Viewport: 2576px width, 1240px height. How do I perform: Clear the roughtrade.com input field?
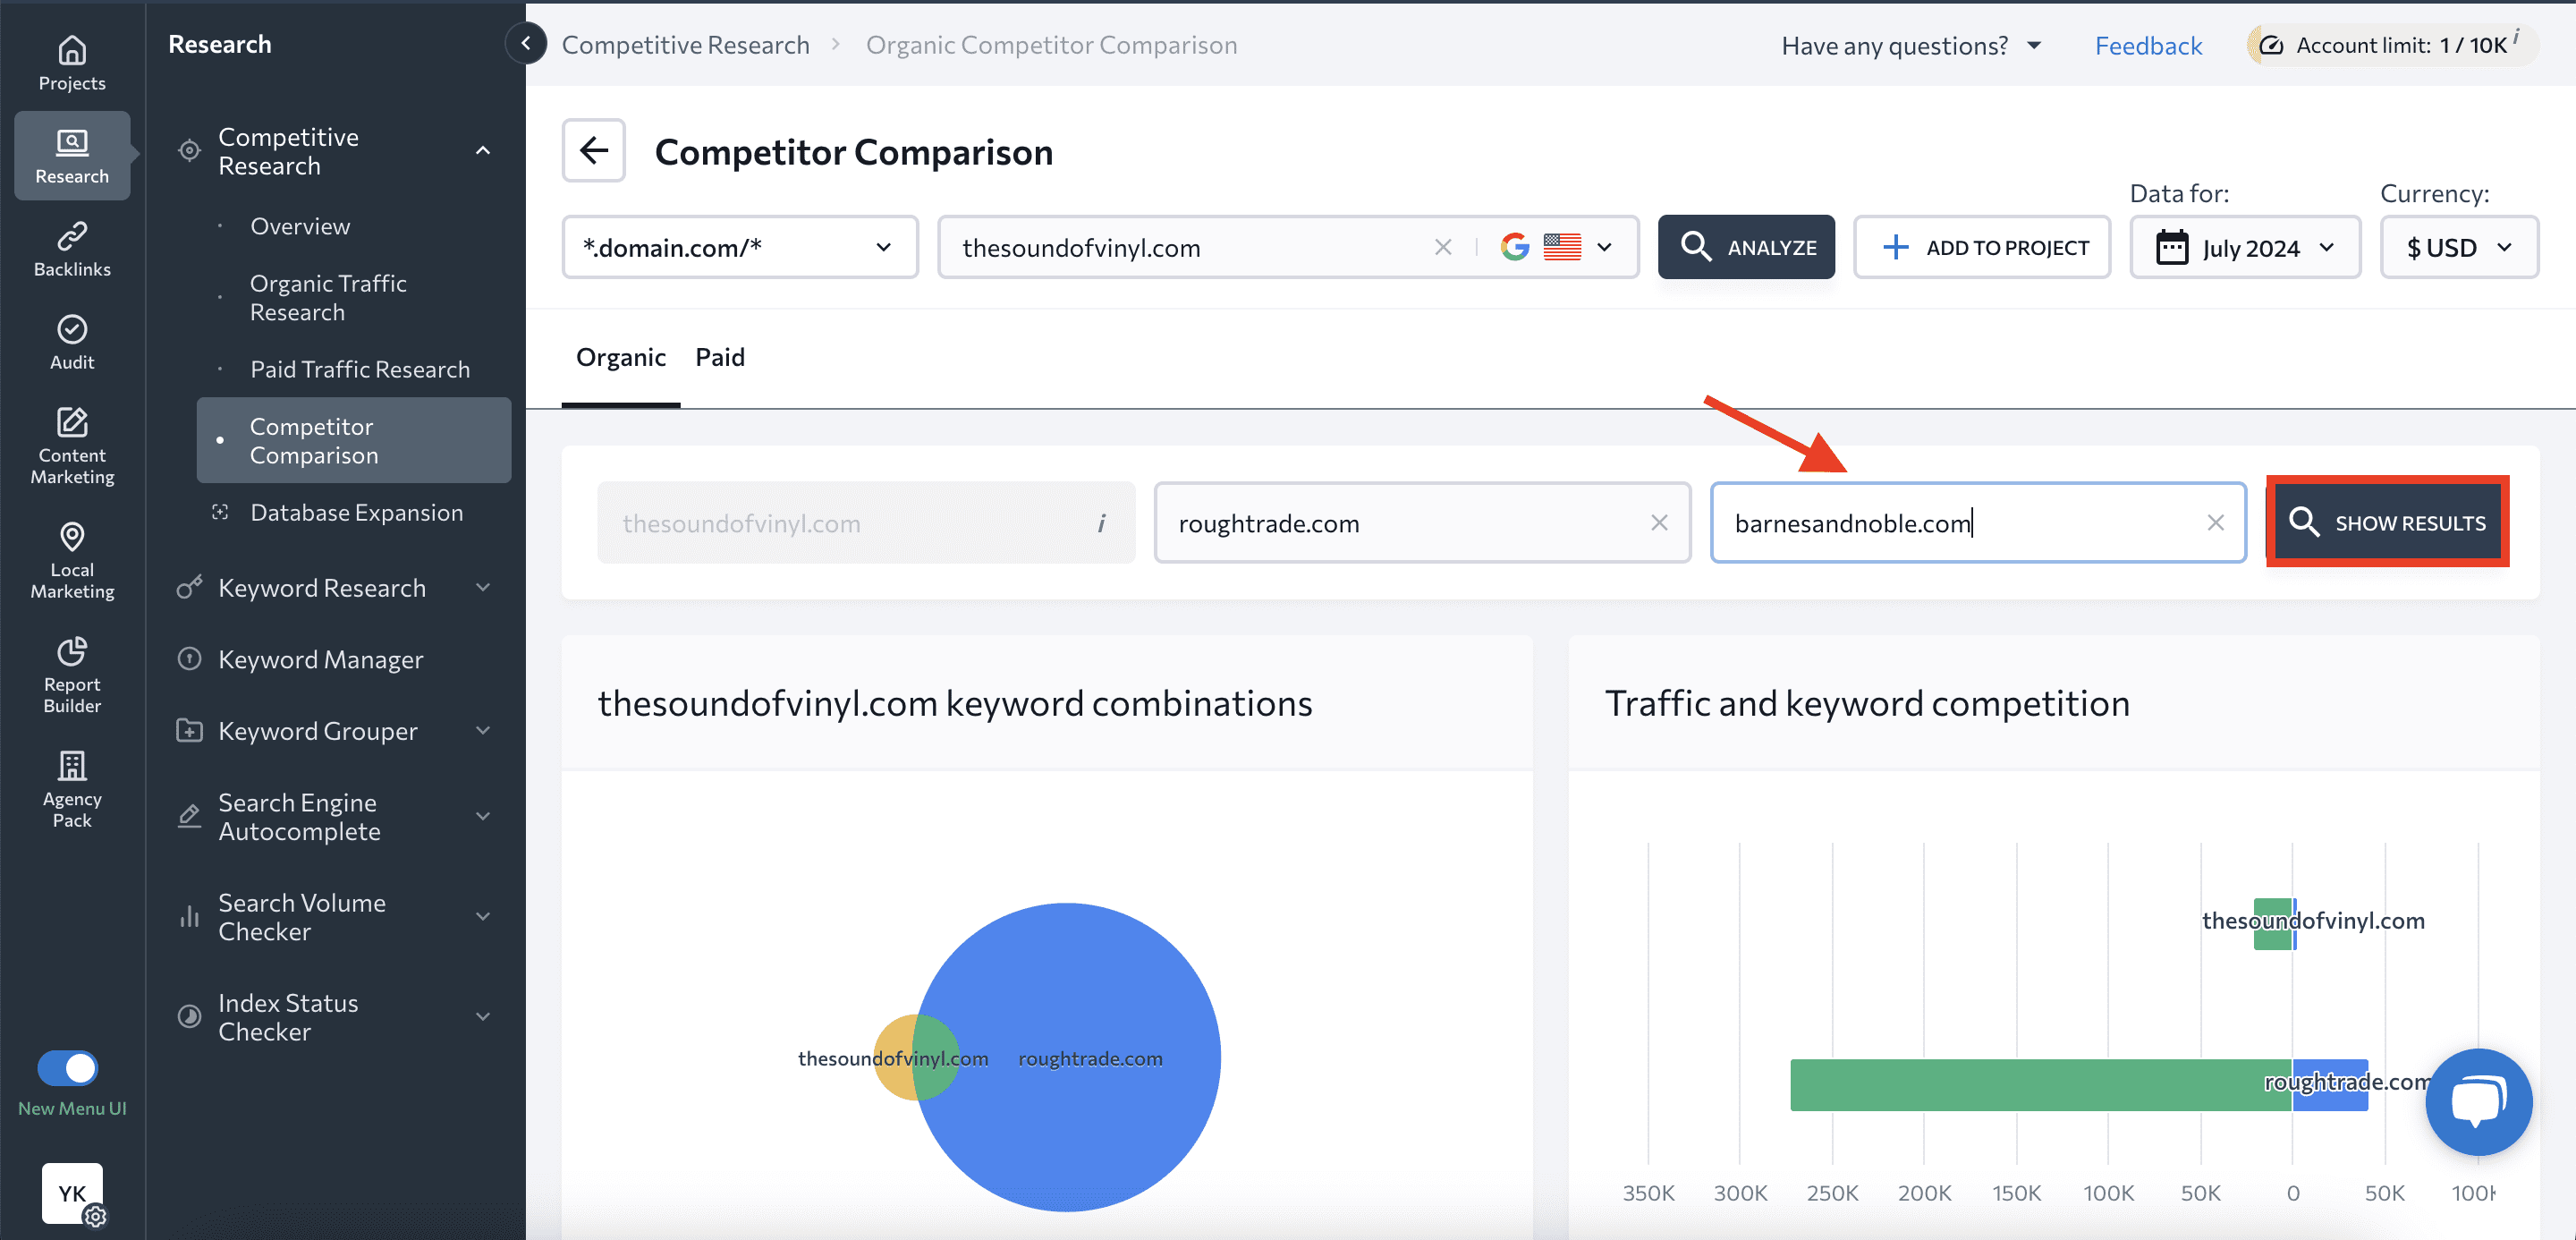coord(1659,522)
